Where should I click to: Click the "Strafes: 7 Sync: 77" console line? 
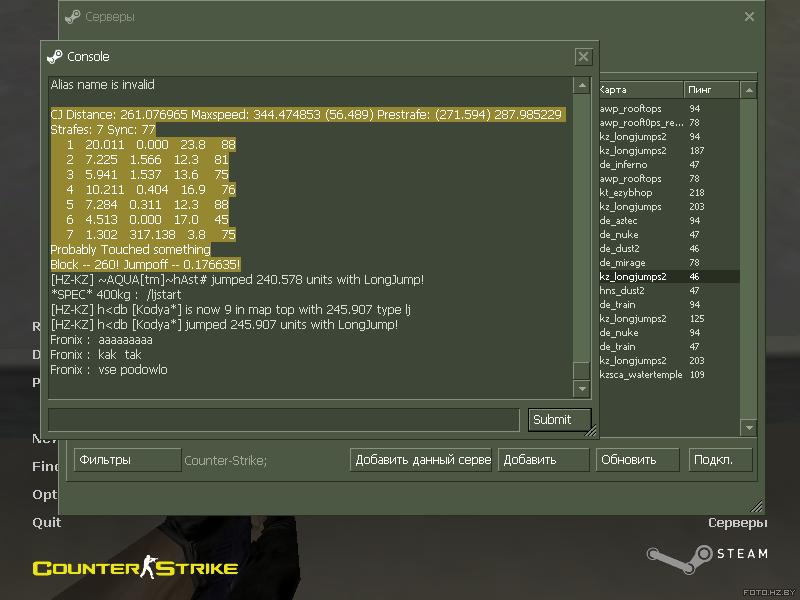[x=103, y=130]
